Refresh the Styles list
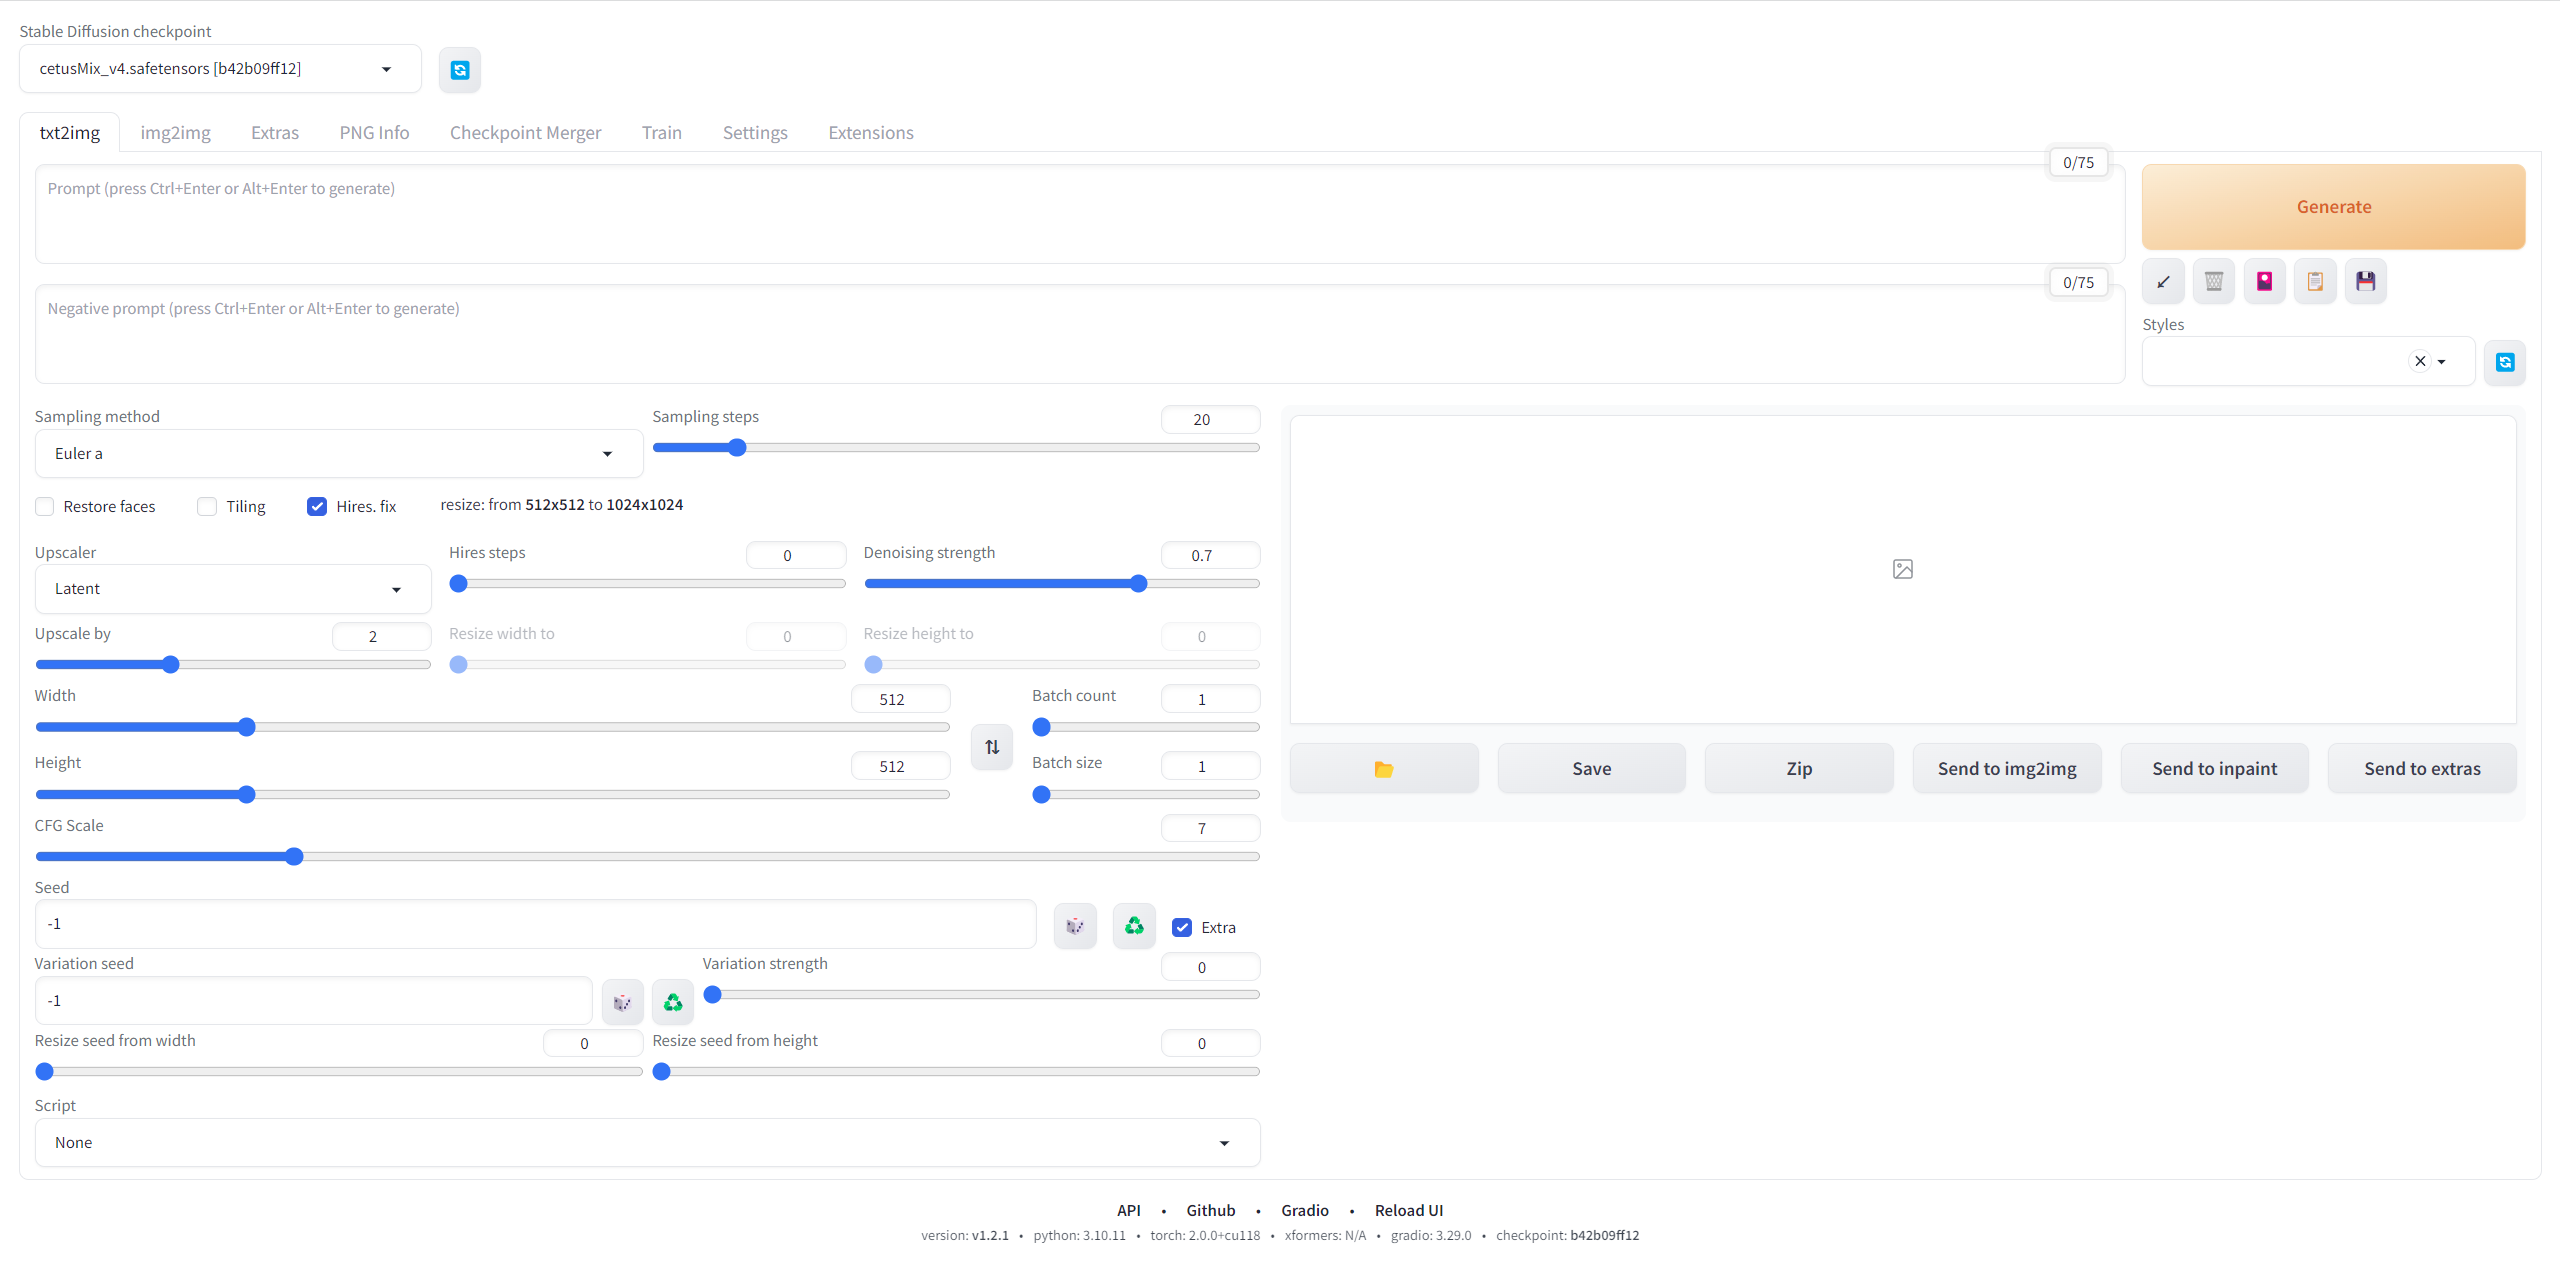2560x1284 pixels. tap(2505, 362)
